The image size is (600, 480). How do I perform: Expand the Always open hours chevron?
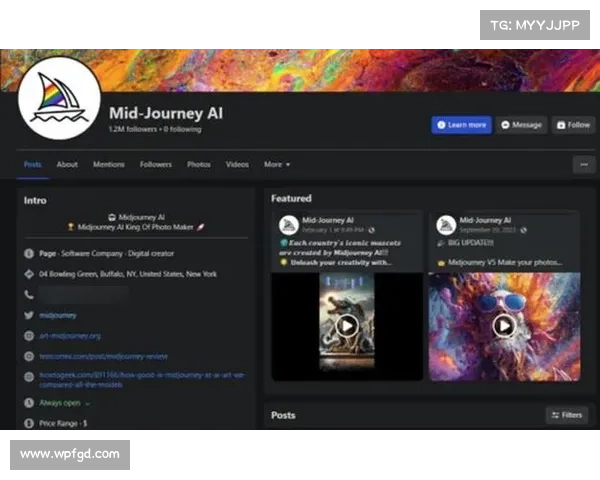pos(88,403)
